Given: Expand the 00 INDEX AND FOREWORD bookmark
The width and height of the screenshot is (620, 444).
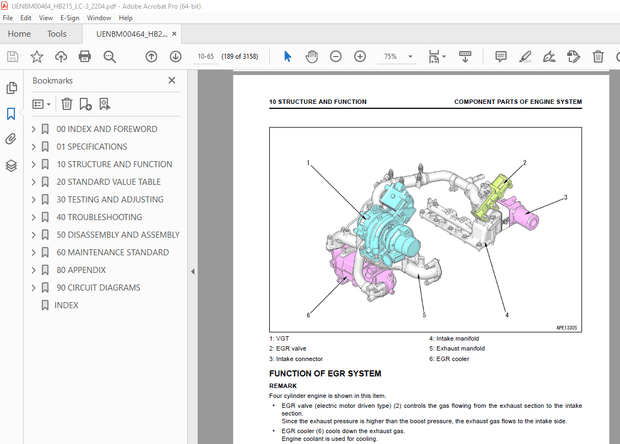Looking at the screenshot, I should pyautogui.click(x=34, y=129).
